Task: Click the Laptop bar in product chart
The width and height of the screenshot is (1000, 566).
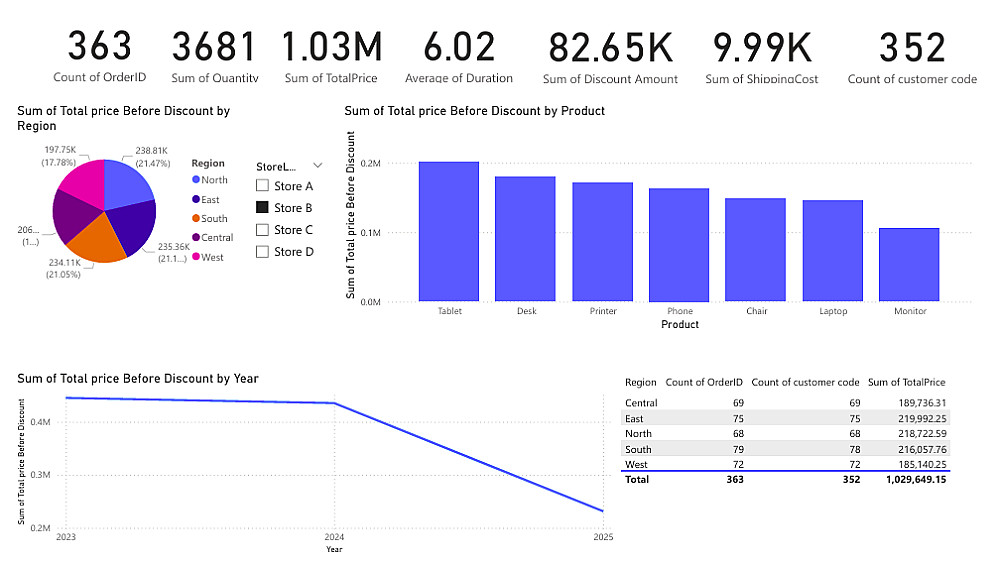Action: point(833,251)
